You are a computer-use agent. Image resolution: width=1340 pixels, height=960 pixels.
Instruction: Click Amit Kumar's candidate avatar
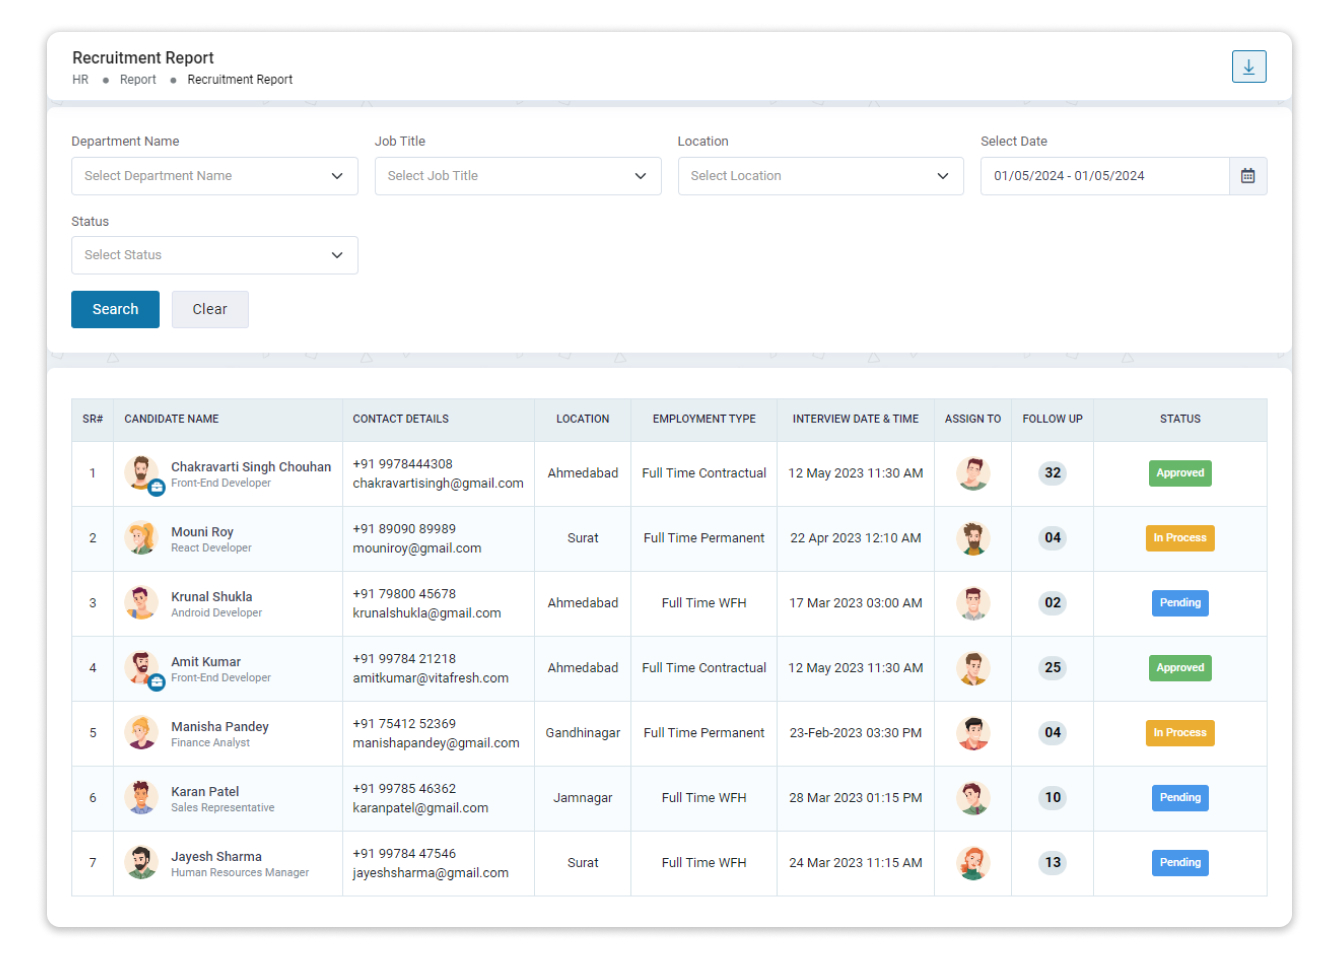click(x=141, y=668)
